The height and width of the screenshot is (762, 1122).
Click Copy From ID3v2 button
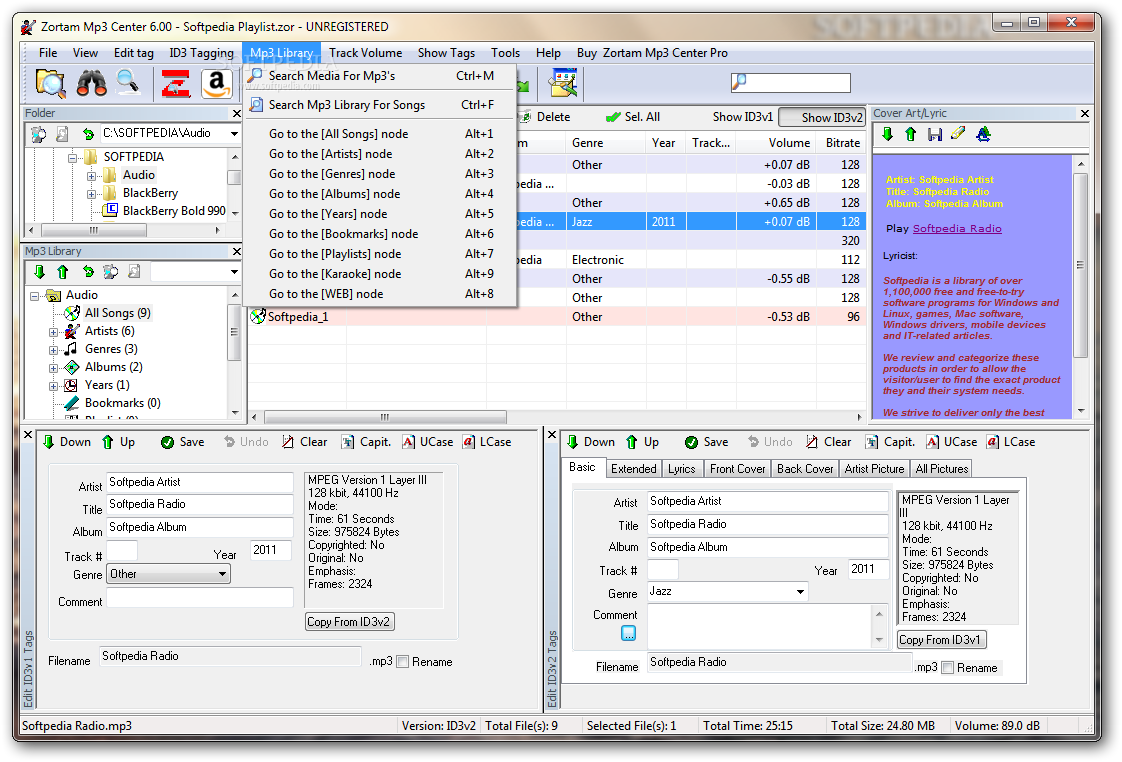[x=349, y=622]
